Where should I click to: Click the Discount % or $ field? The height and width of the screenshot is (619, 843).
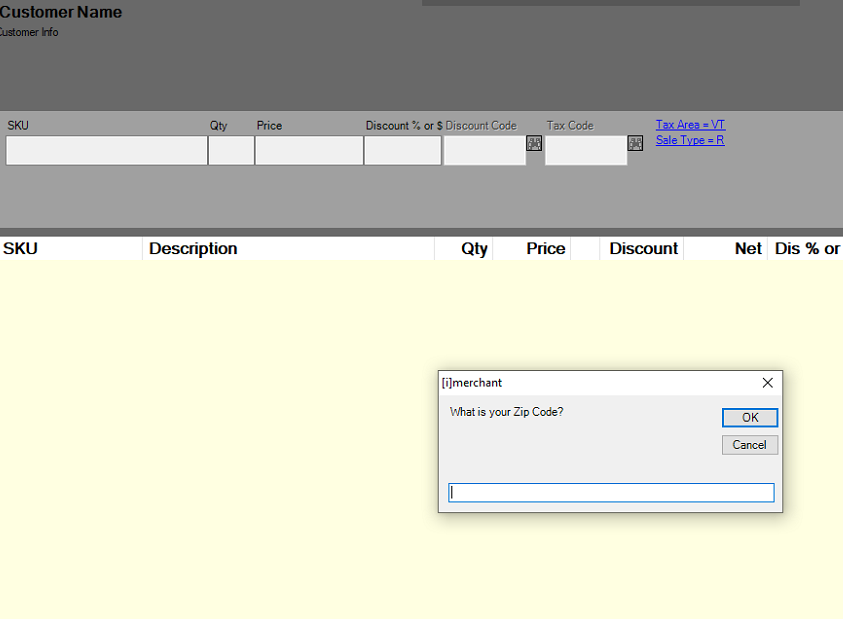403,150
